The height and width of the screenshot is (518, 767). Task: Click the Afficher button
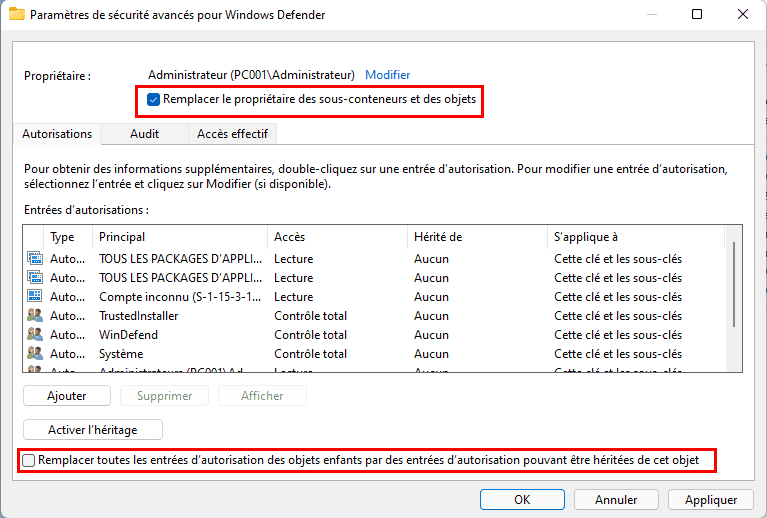(x=262, y=396)
